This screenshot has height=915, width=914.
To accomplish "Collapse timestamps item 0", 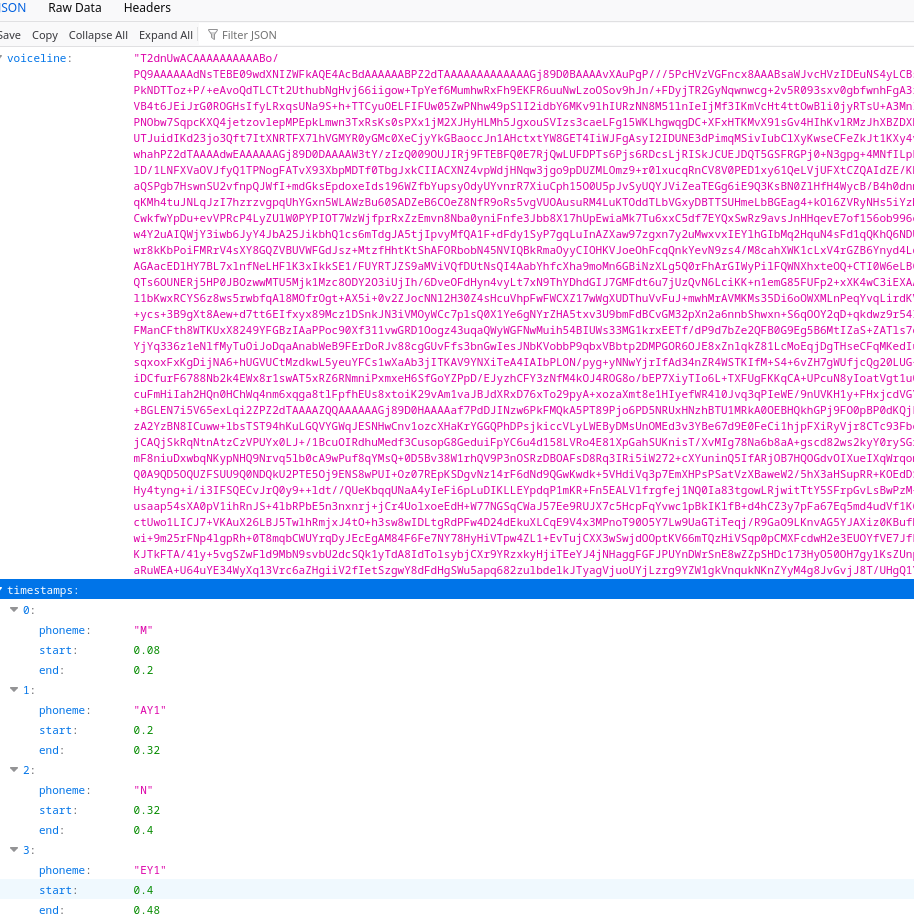I will coord(14,610).
